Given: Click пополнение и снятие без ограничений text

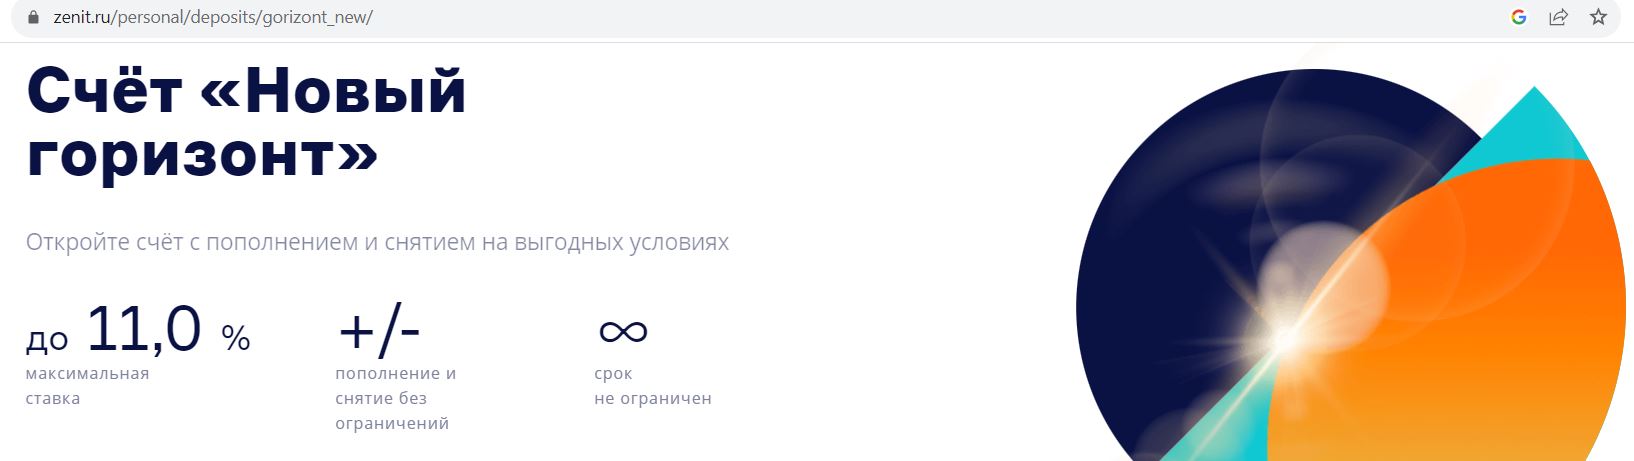Looking at the screenshot, I should (x=396, y=398).
